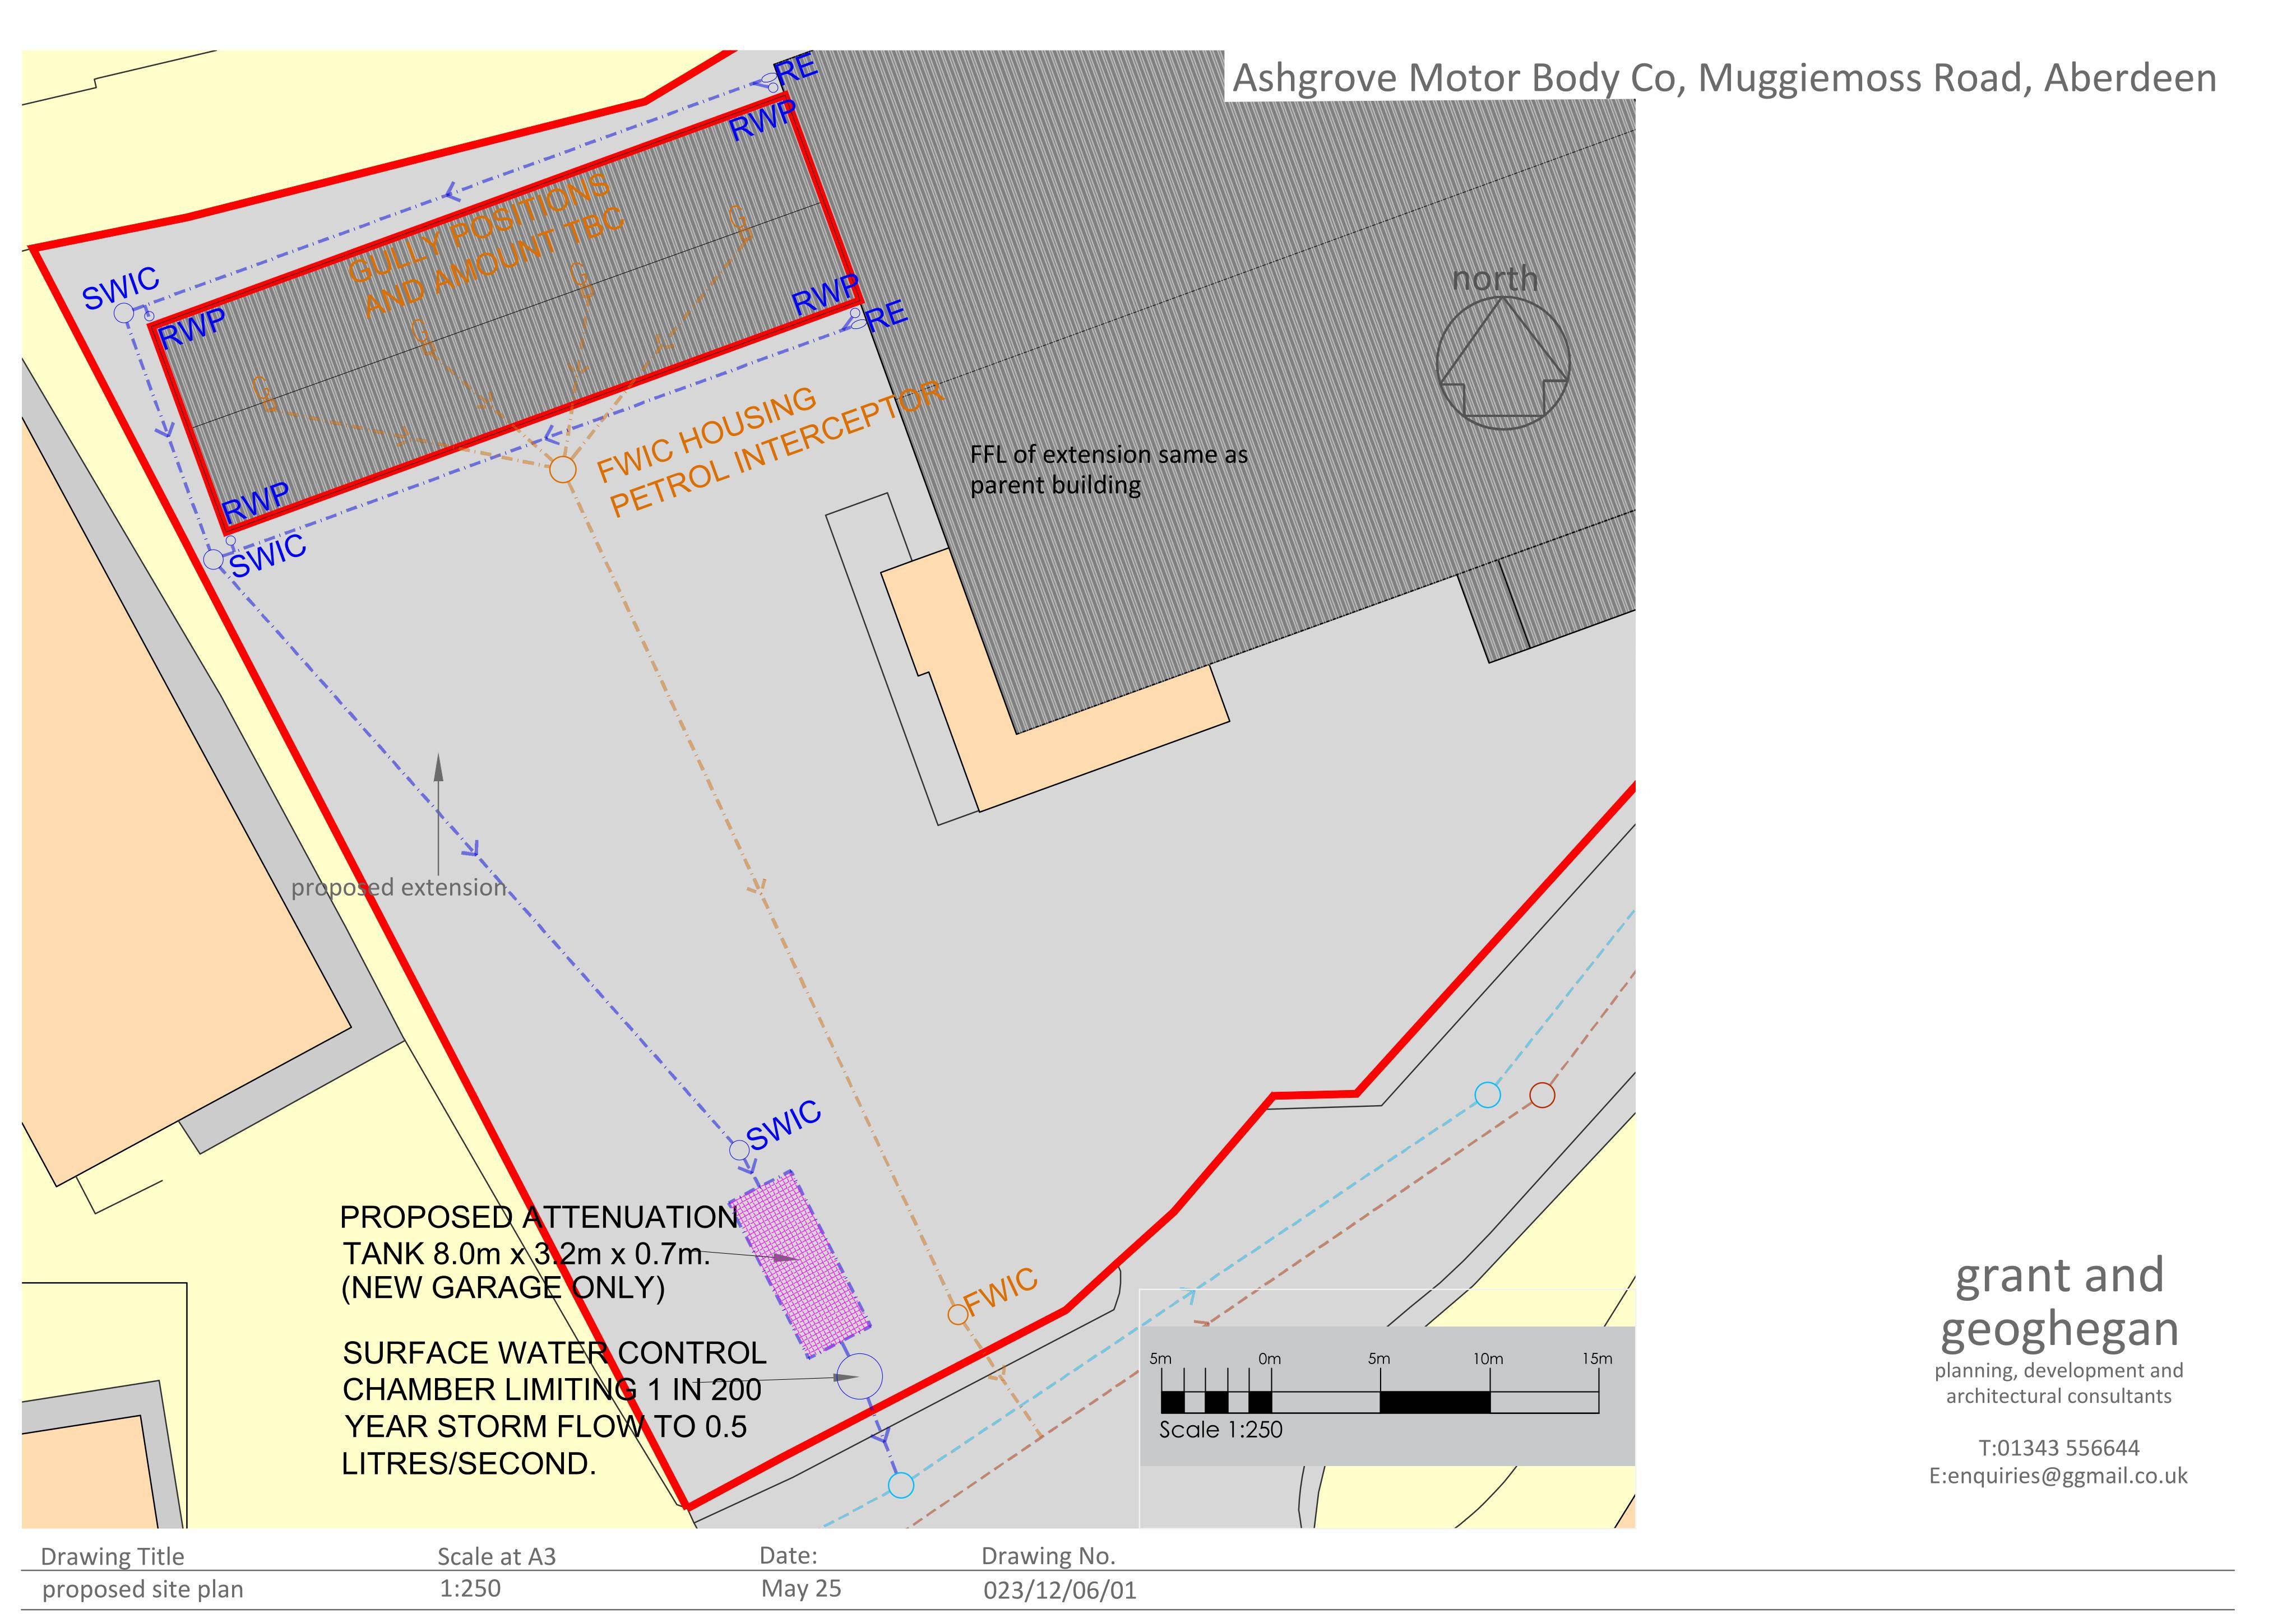Click the 'FFL of extension same as parent building' note
The width and height of the screenshot is (2296, 1623).
pos(1109,470)
